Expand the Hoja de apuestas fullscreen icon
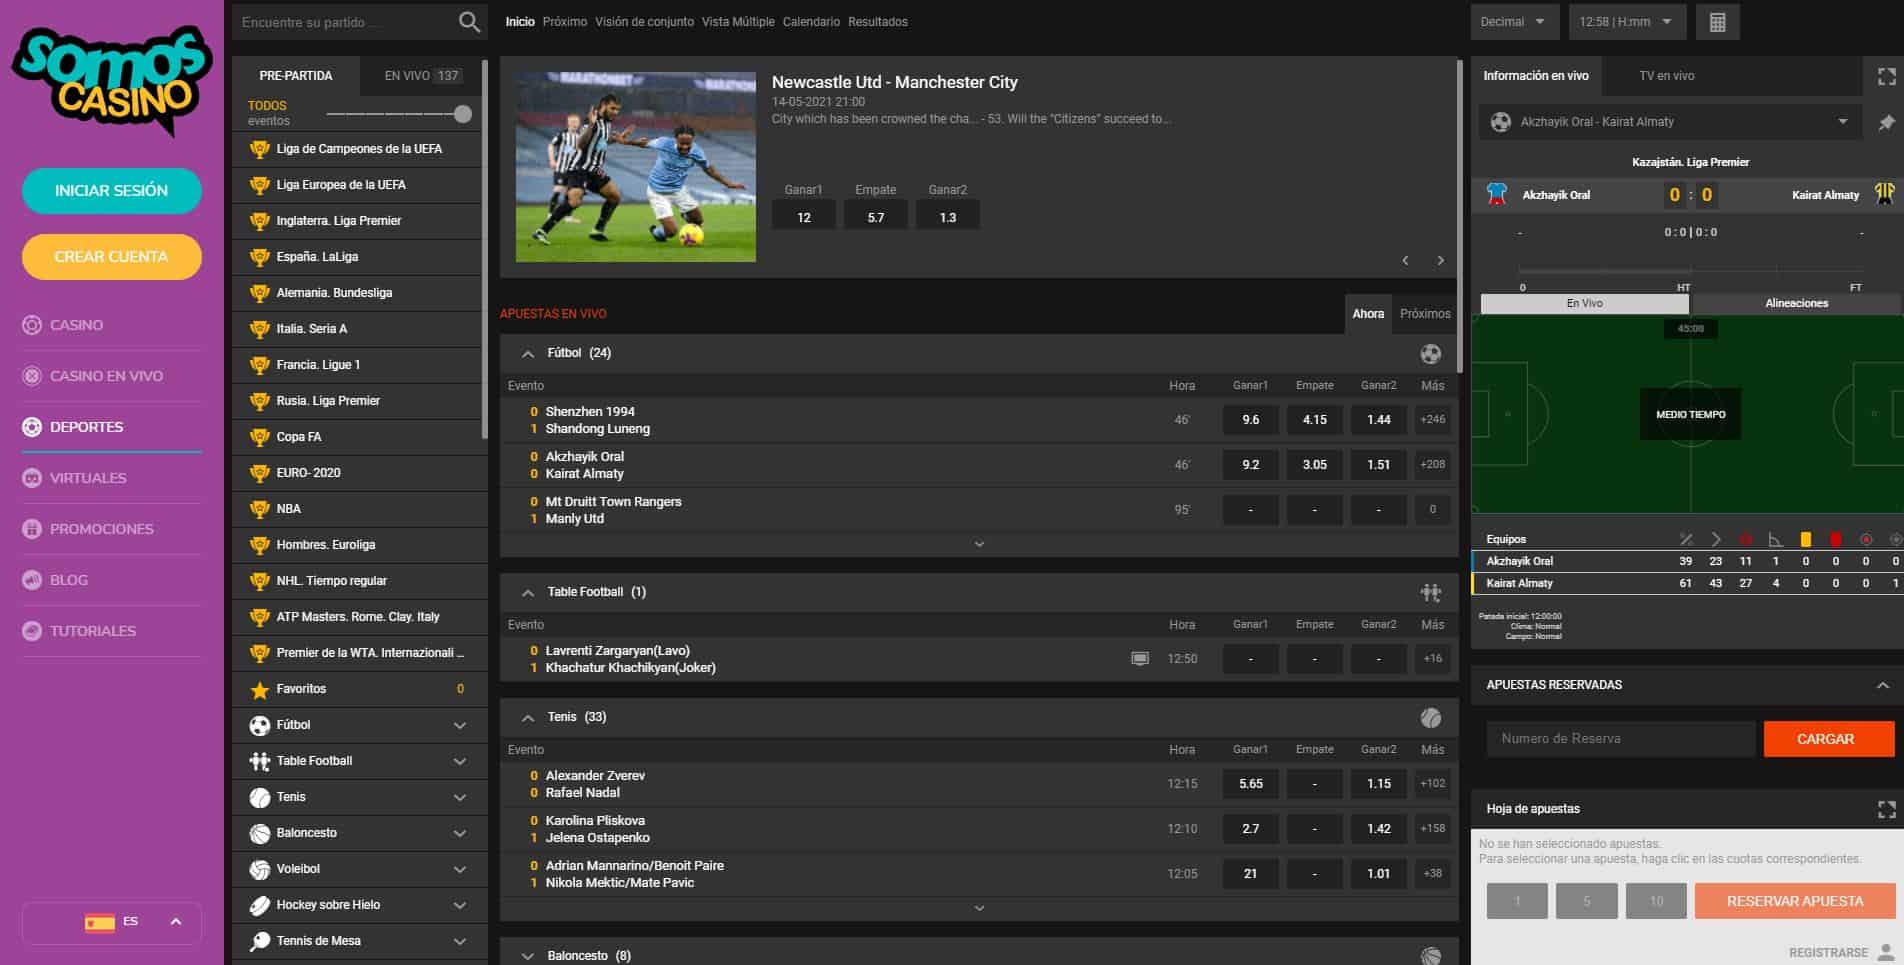 click(x=1887, y=809)
